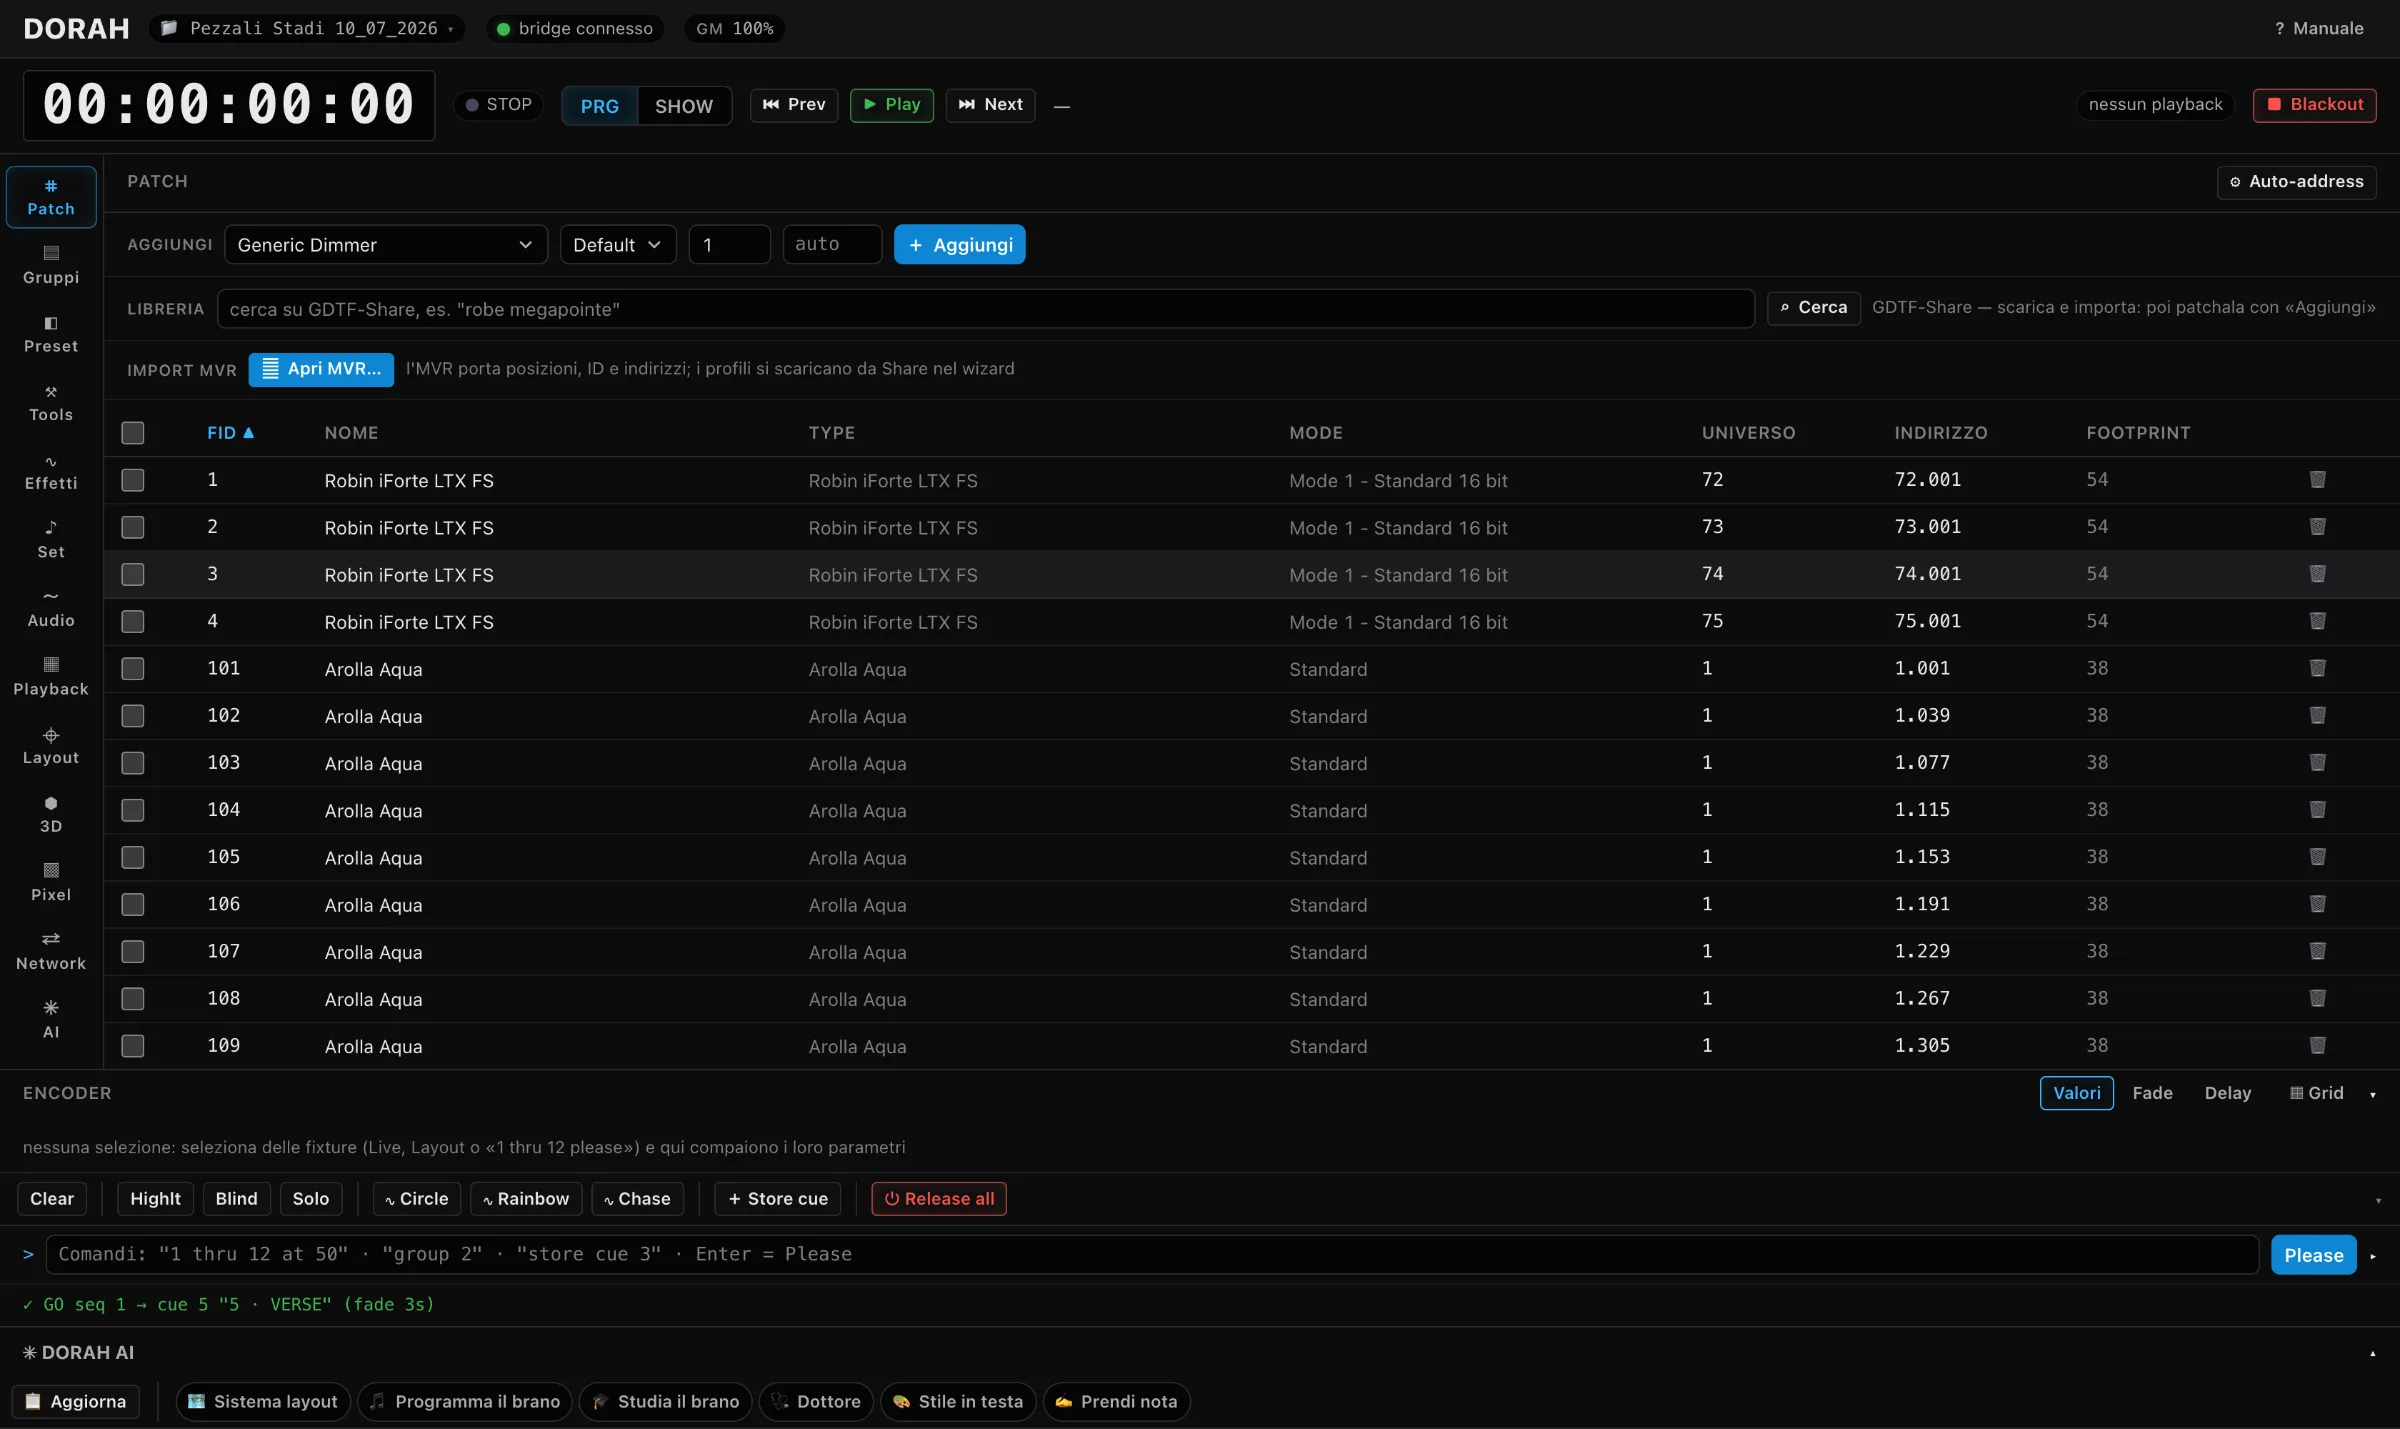Switch to PRG mode
This screenshot has height=1429, width=2400.
click(599, 106)
